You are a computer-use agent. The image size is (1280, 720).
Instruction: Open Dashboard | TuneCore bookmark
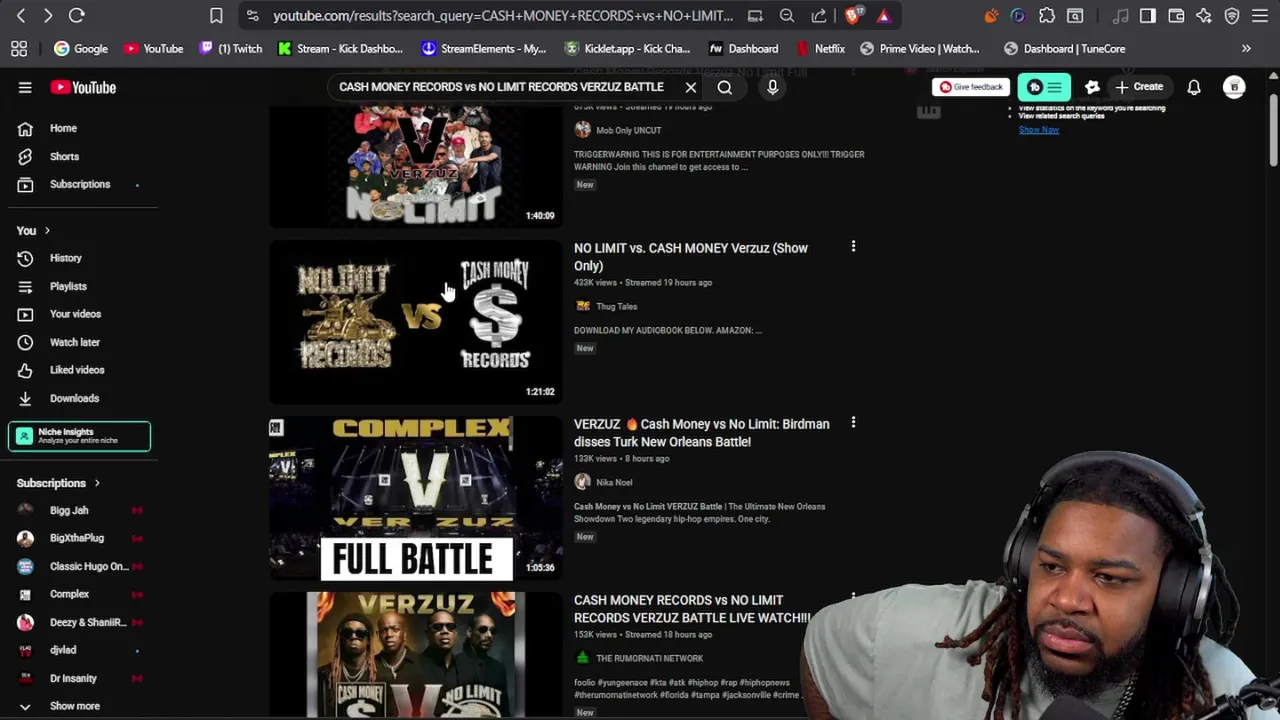(x=1064, y=48)
